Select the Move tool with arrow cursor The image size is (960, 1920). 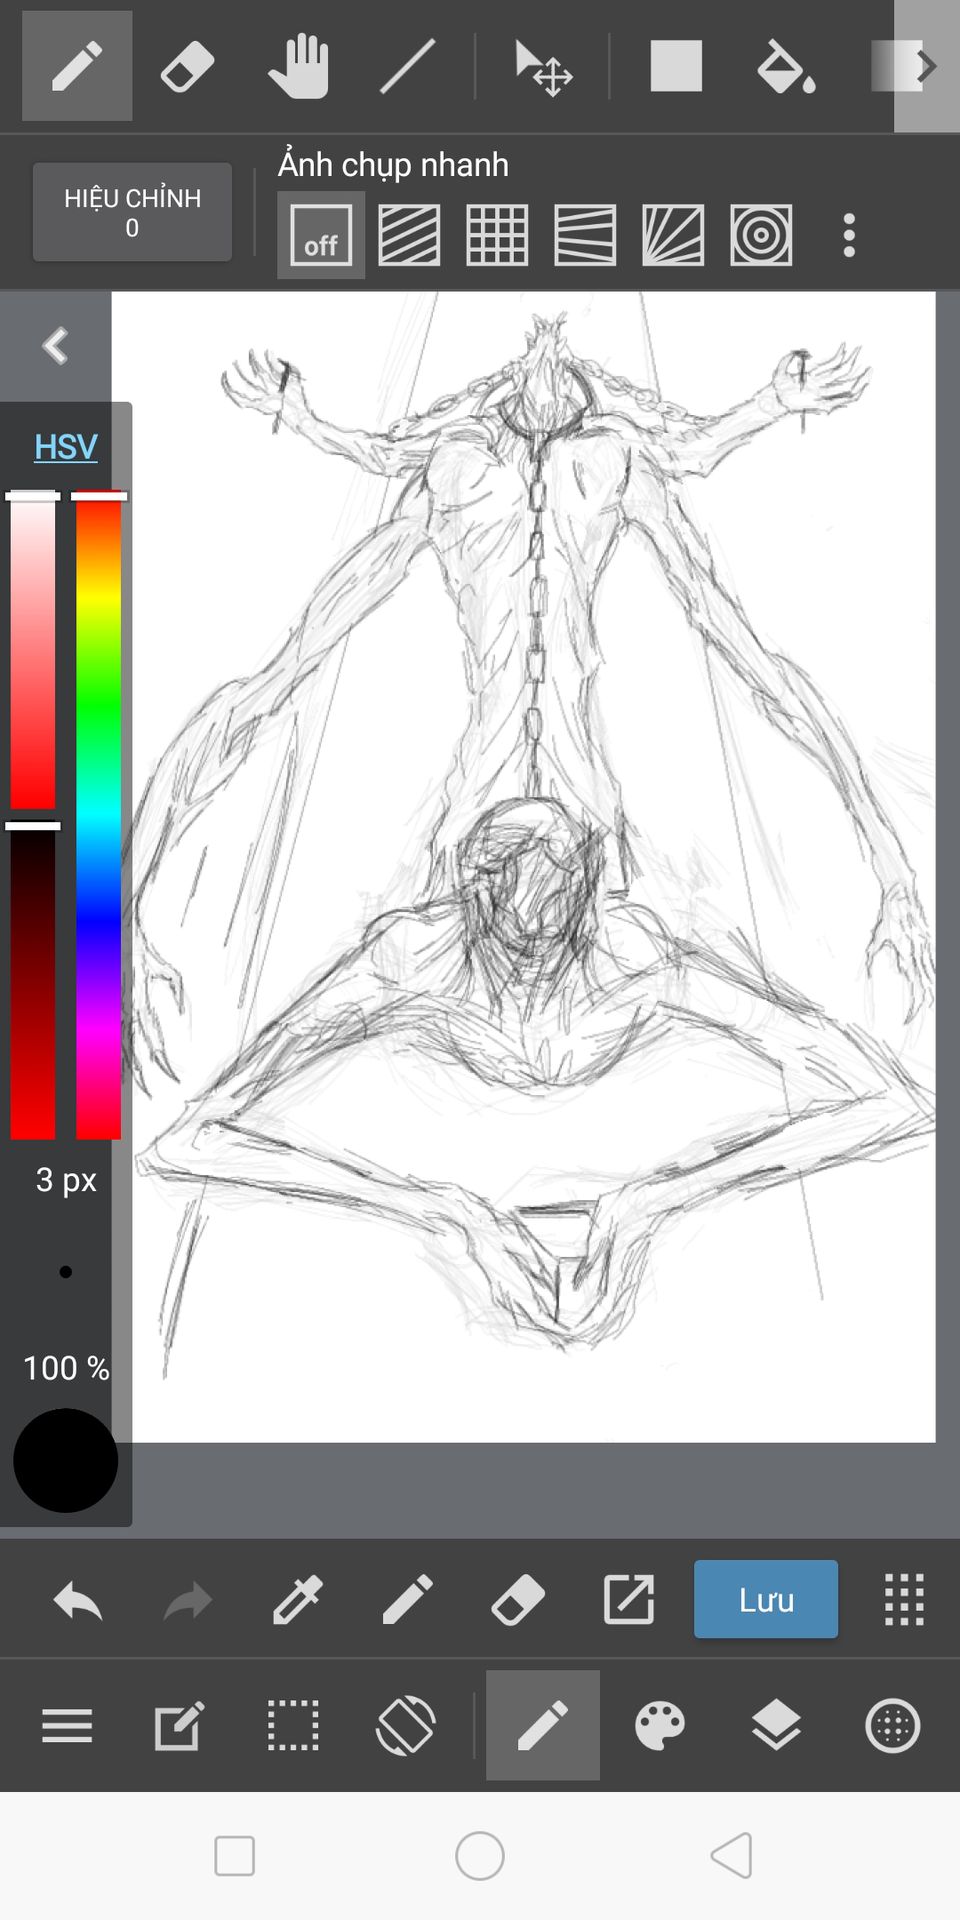pos(543,66)
